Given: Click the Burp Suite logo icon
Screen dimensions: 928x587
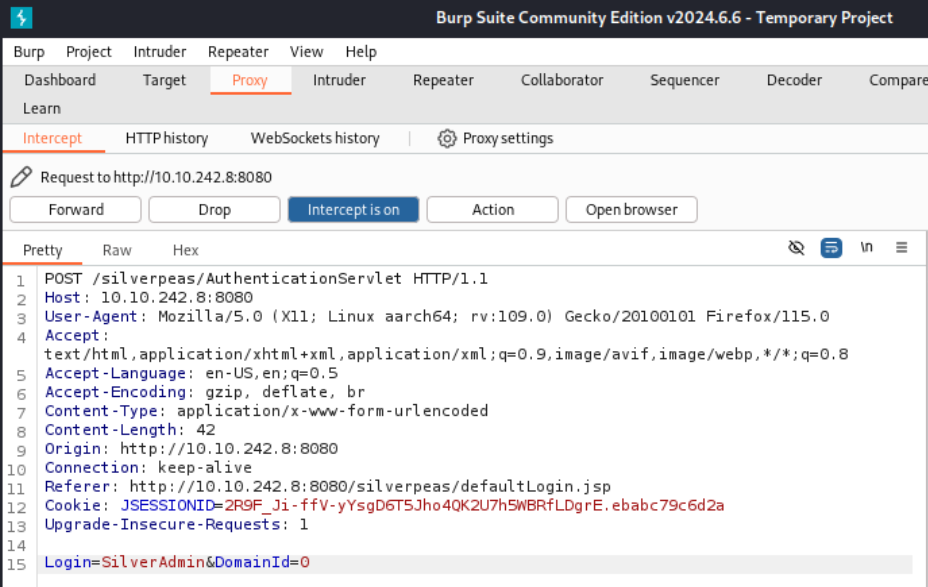Looking at the screenshot, I should 21,17.
